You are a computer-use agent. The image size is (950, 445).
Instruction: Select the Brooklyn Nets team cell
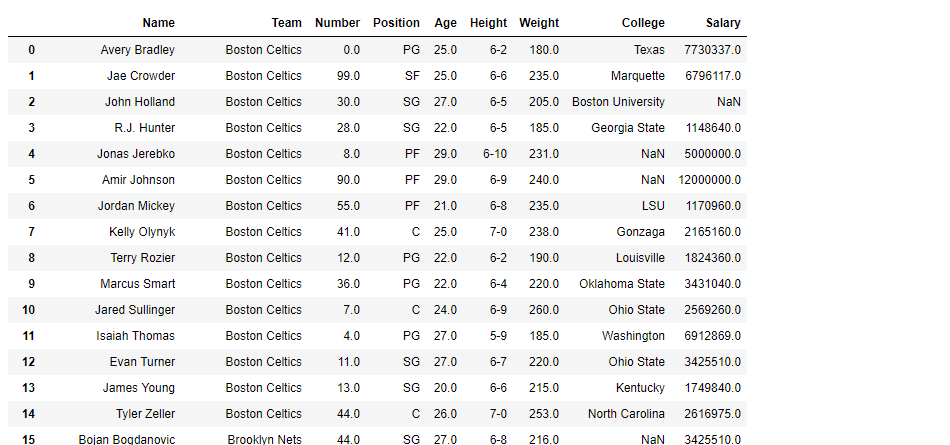[264, 439]
